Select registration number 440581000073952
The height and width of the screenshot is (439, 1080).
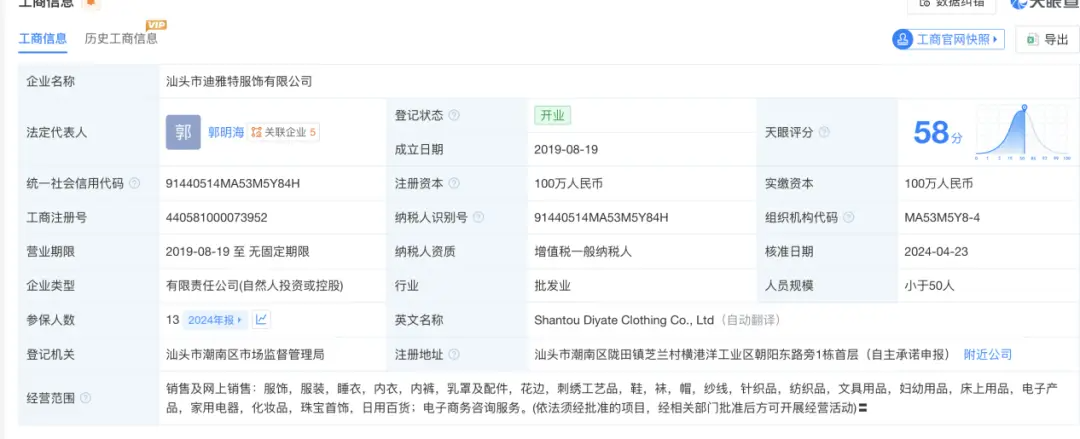pyautogui.click(x=216, y=218)
